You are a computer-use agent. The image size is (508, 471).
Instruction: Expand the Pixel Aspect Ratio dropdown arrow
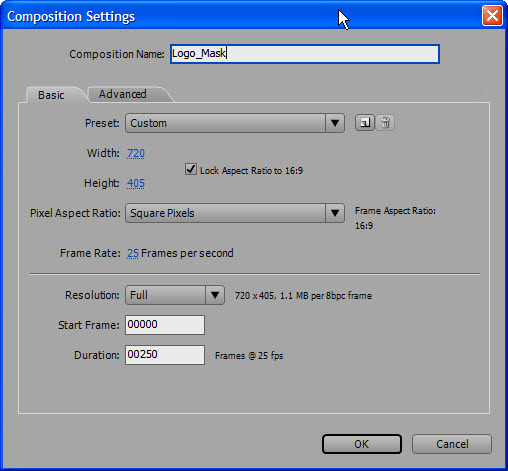(x=335, y=213)
